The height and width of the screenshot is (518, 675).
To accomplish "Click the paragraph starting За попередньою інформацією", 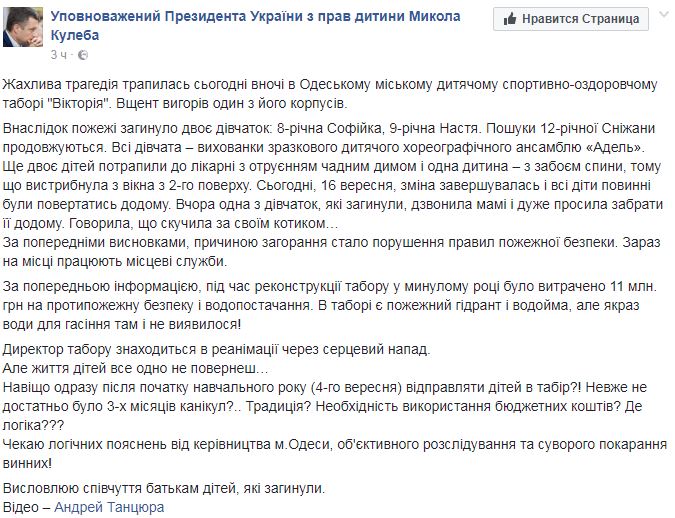I will pyautogui.click(x=330, y=305).
